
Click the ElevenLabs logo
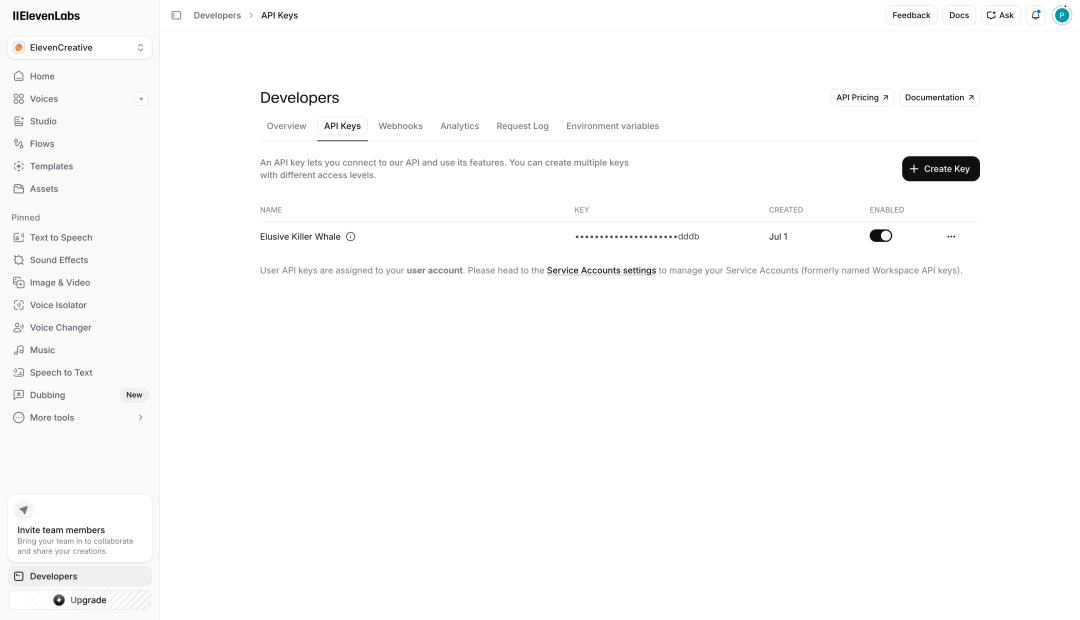click(x=46, y=15)
